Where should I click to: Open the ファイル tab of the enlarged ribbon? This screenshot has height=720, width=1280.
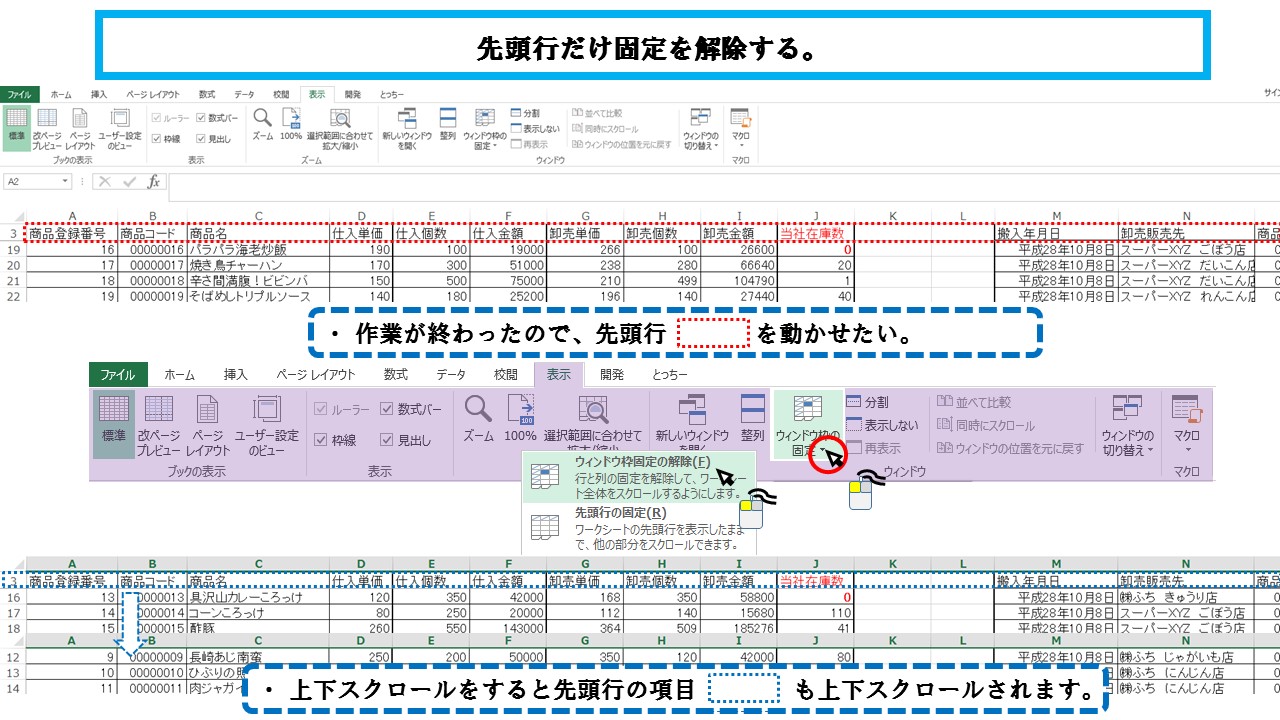tap(118, 375)
